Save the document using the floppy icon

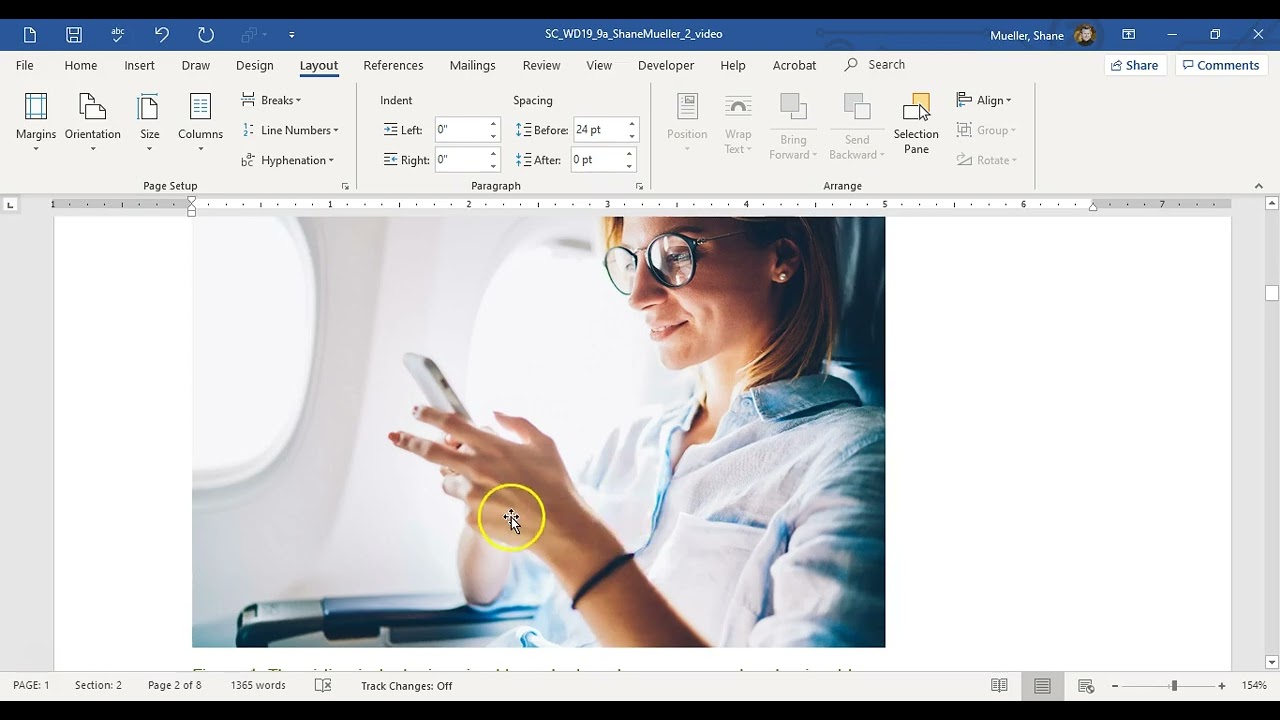click(74, 35)
